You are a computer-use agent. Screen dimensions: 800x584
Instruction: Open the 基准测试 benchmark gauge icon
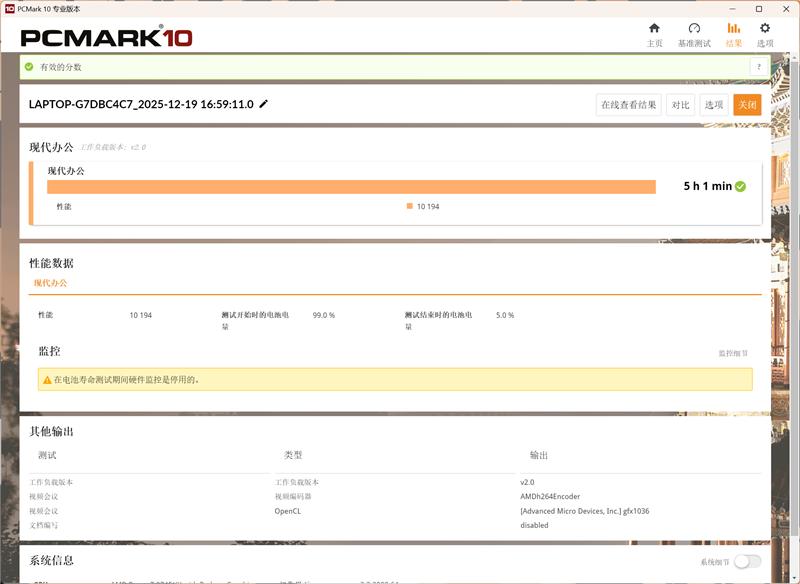(x=694, y=29)
